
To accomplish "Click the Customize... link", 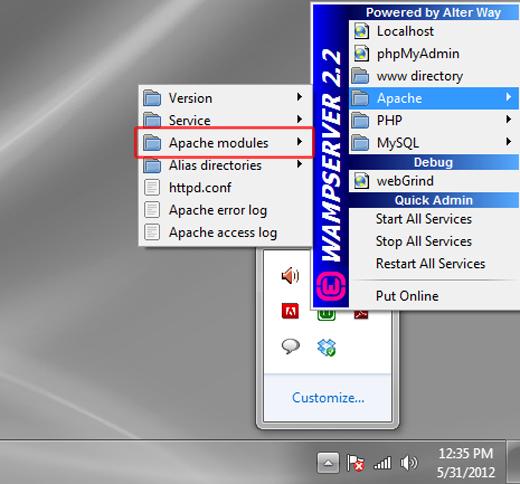I will [x=328, y=398].
